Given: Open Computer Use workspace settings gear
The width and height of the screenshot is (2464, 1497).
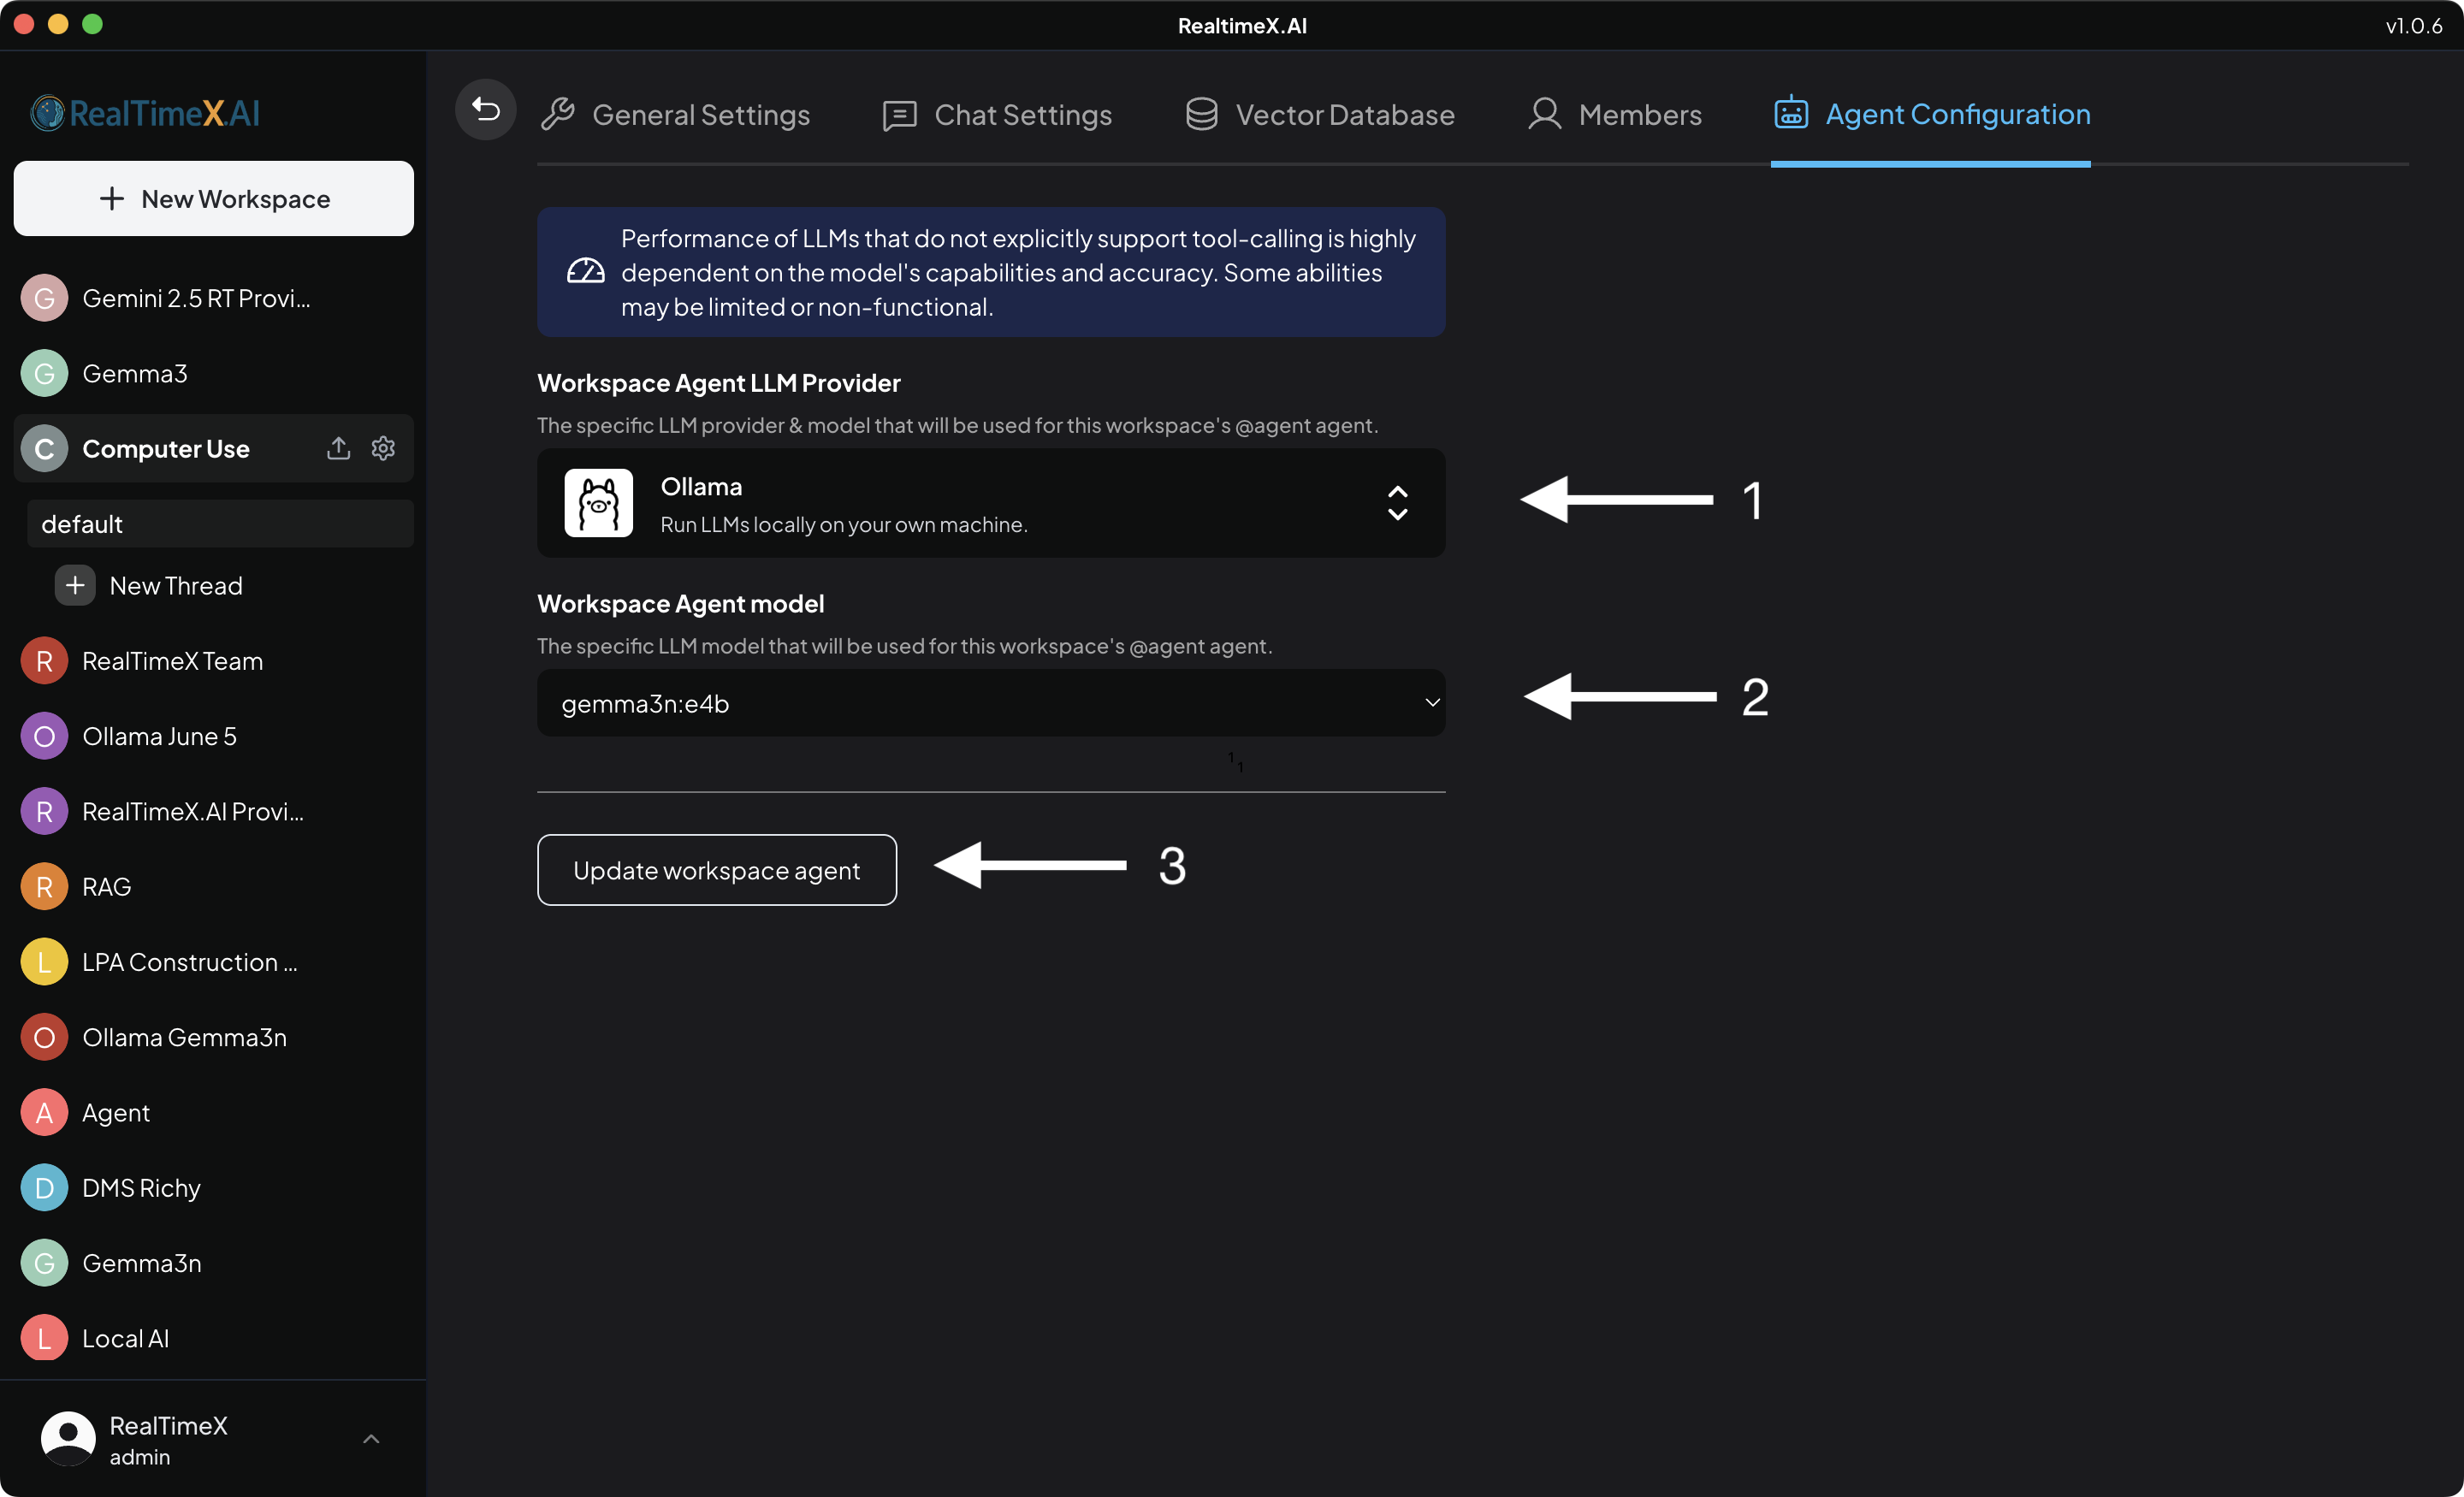Looking at the screenshot, I should pyautogui.click(x=383, y=448).
